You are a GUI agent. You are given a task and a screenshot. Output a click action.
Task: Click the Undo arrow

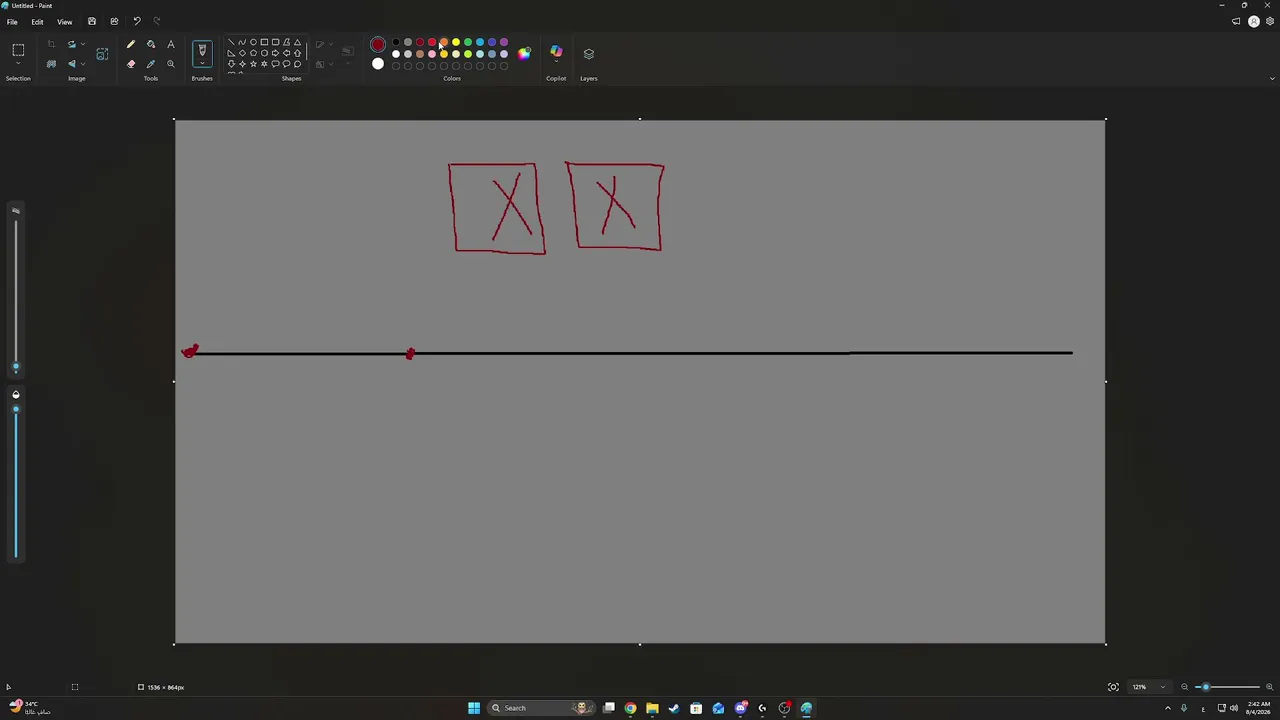tap(137, 21)
